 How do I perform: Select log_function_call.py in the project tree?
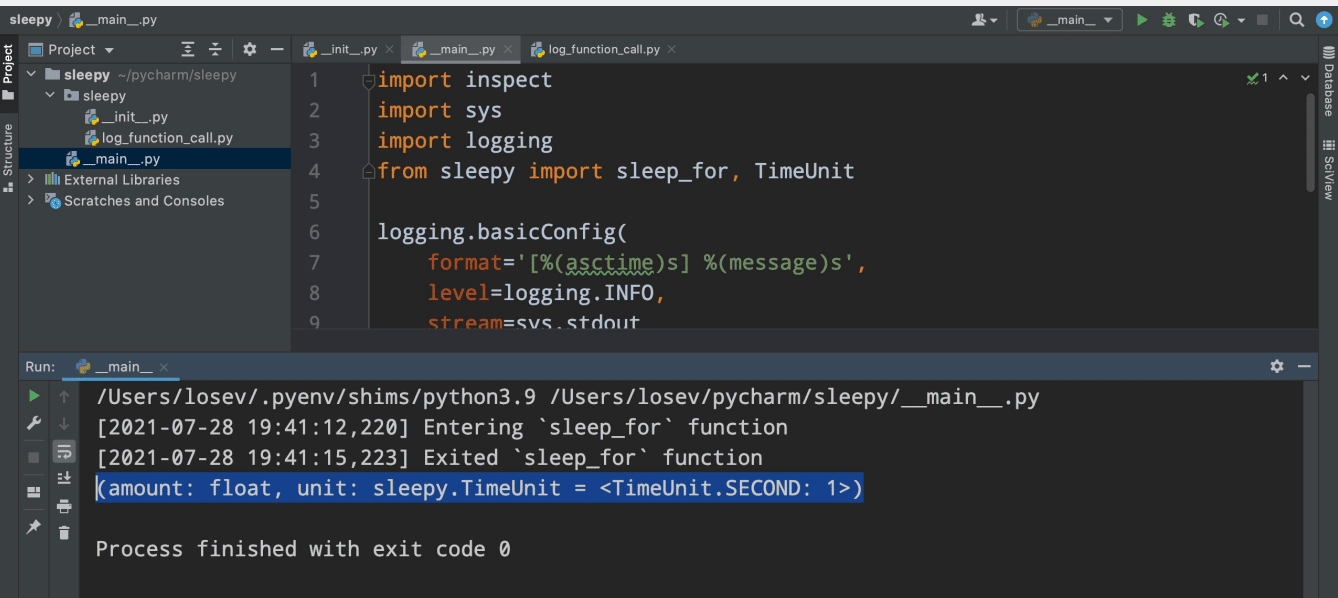[166, 138]
